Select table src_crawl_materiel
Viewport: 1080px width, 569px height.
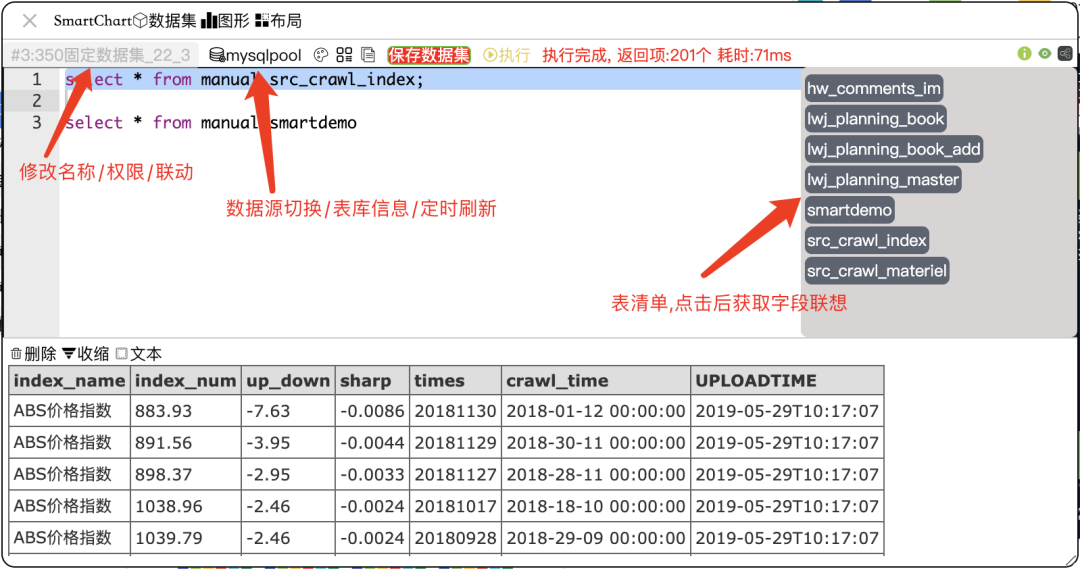tap(877, 271)
